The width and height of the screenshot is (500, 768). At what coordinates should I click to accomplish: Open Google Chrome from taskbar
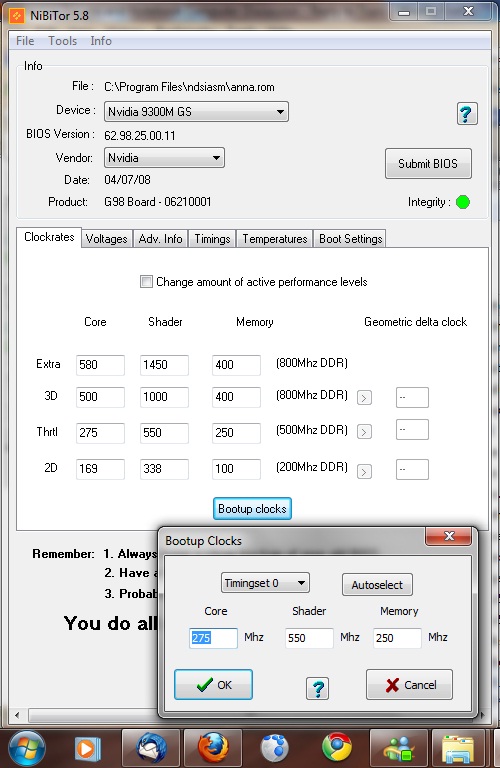[x=336, y=748]
